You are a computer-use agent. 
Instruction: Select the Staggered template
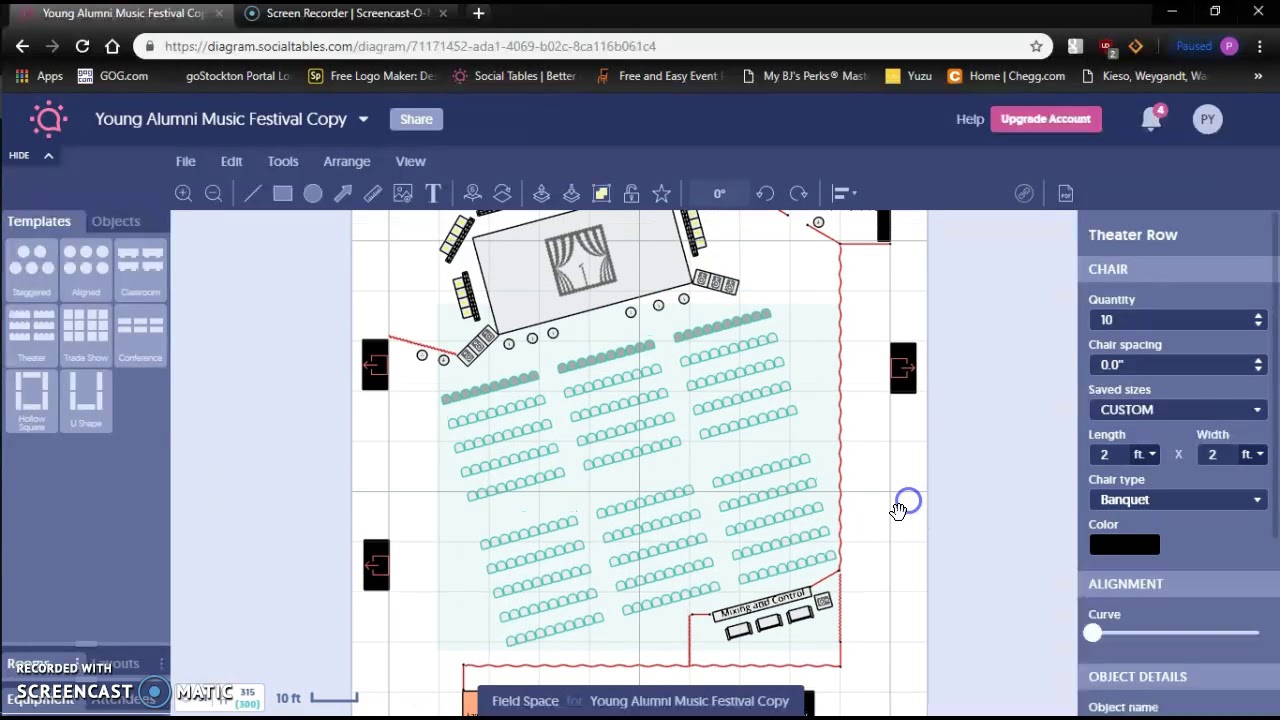tap(32, 270)
